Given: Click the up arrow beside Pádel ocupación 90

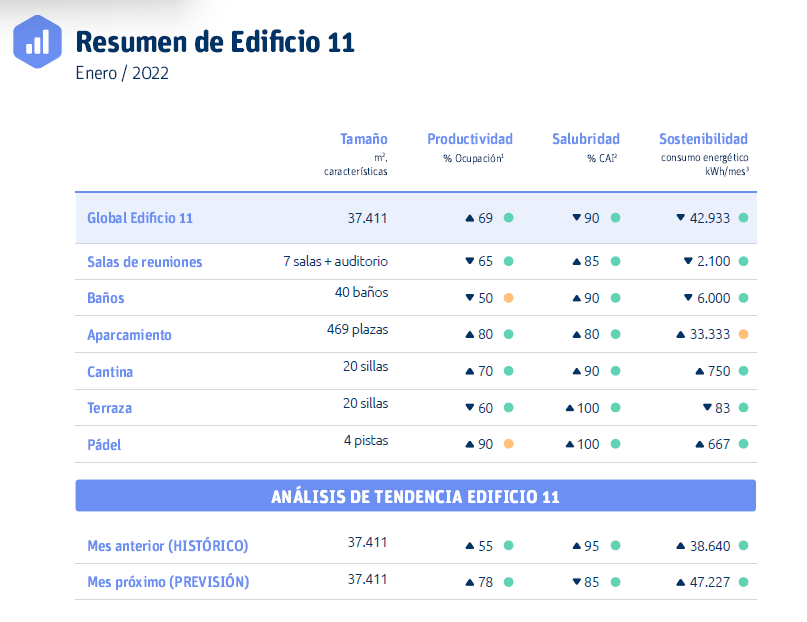Looking at the screenshot, I should [469, 444].
